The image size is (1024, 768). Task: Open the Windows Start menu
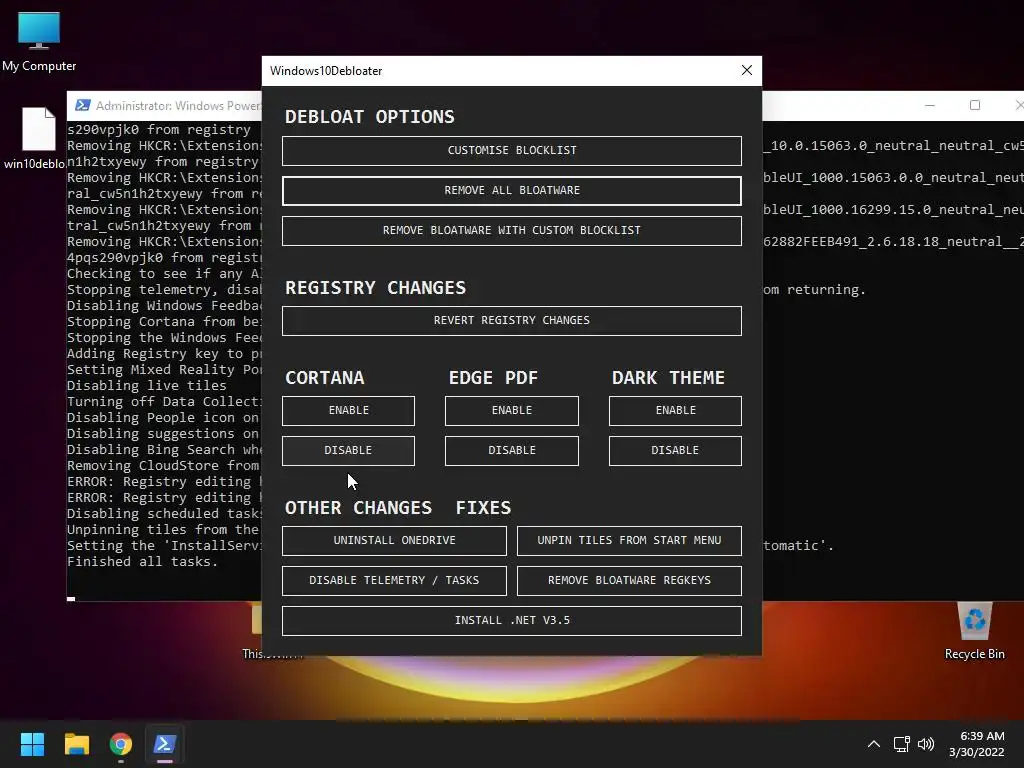(x=32, y=744)
